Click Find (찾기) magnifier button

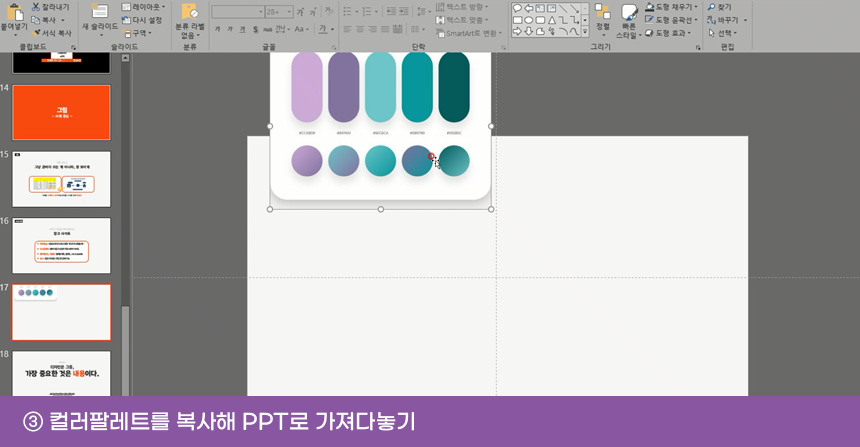point(720,7)
